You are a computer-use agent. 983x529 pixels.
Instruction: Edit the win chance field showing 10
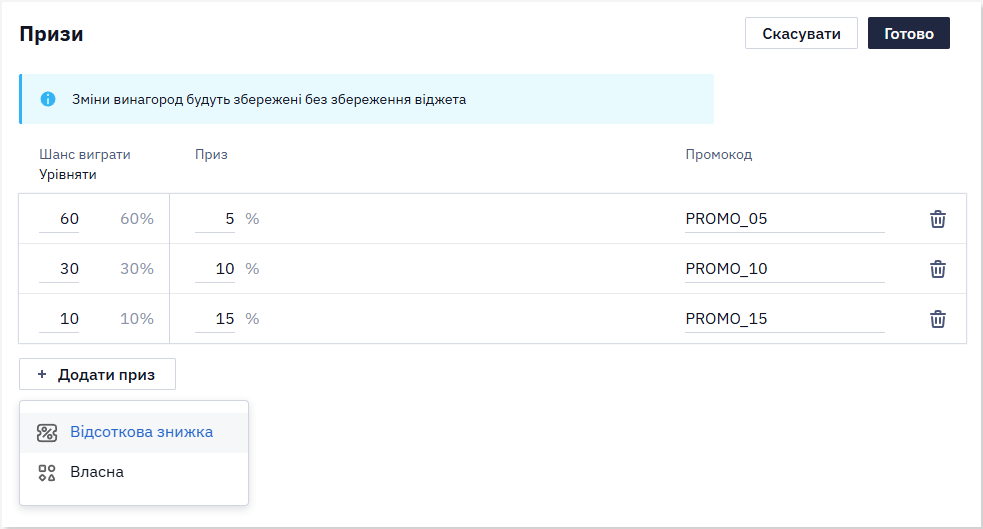pyautogui.click(x=59, y=319)
